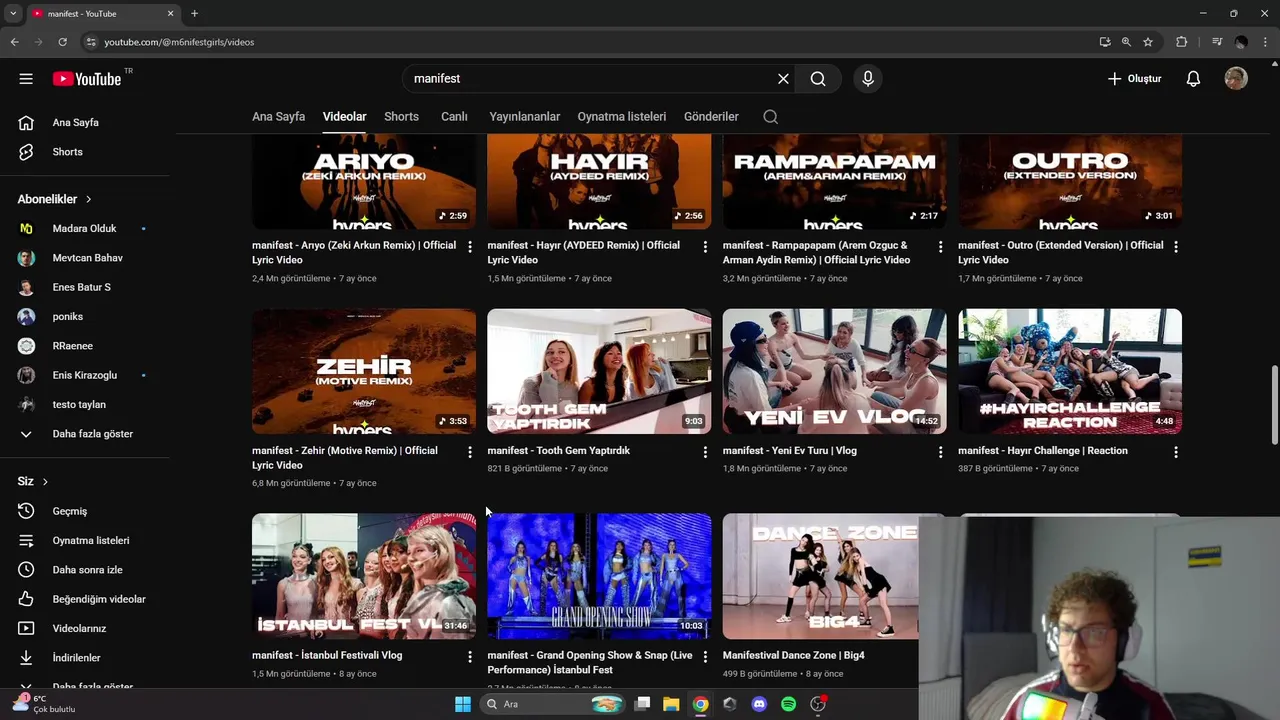
Task: Open OBS Studio from the taskbar
Action: [818, 704]
